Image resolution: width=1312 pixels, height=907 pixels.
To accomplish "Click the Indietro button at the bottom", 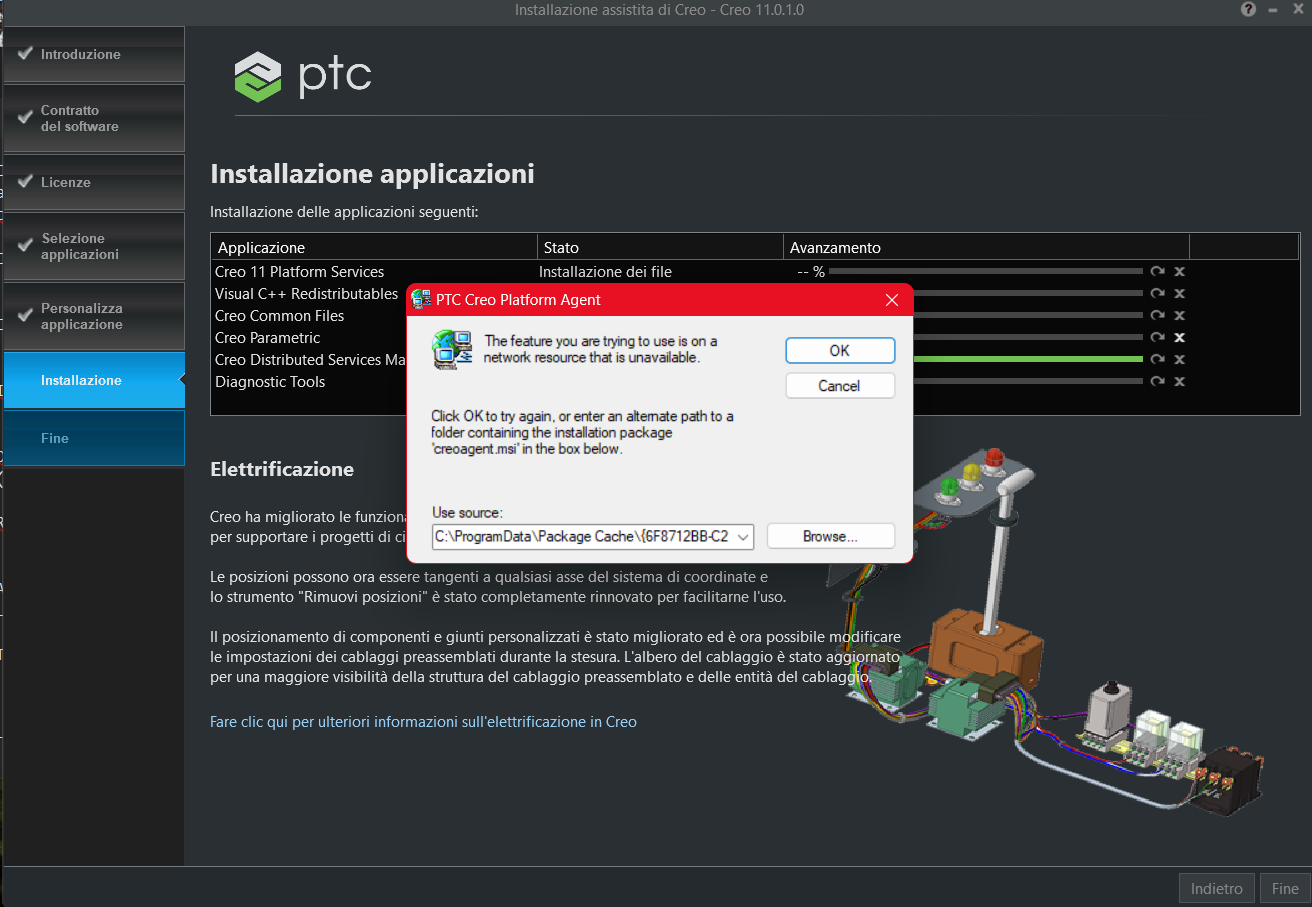I will click(1217, 888).
